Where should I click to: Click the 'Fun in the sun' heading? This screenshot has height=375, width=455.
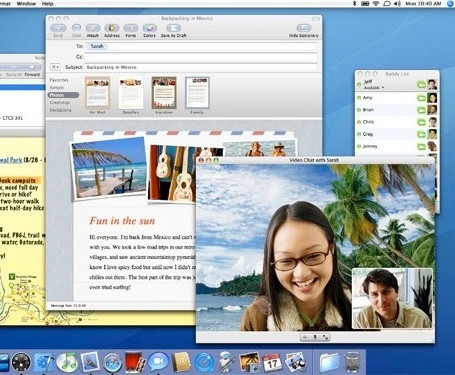tap(122, 221)
